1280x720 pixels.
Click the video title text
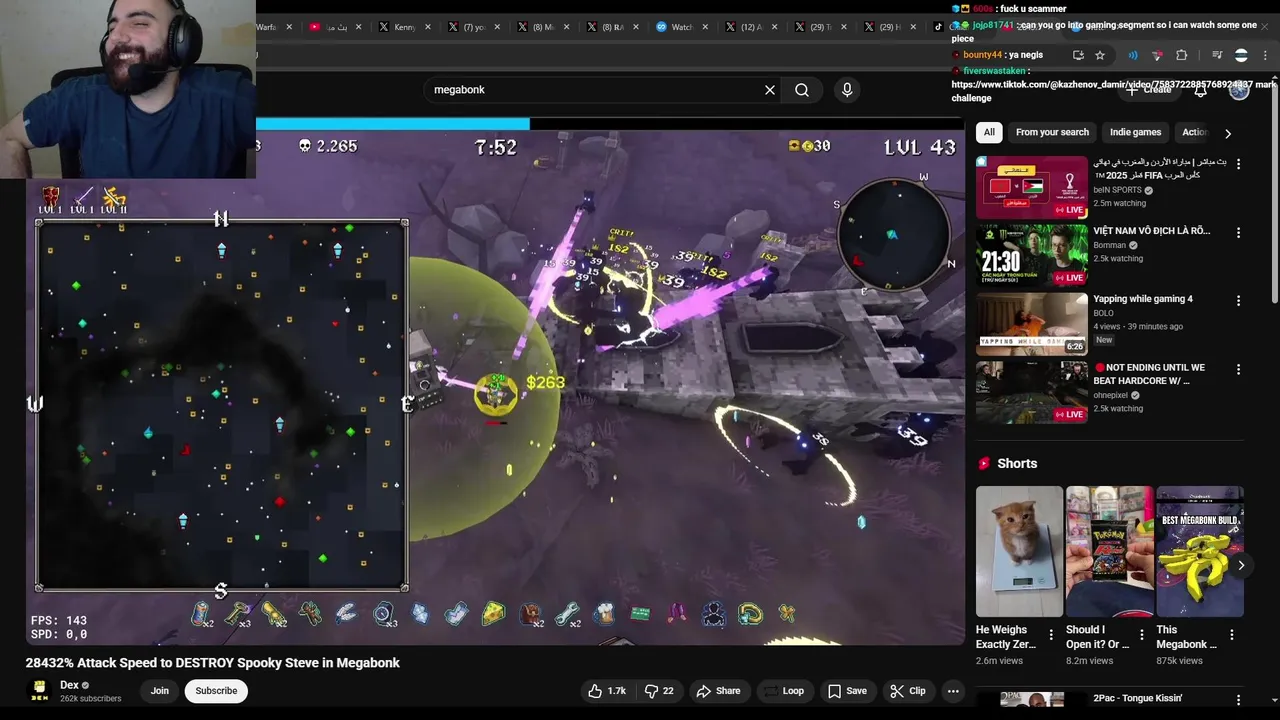[212, 662]
